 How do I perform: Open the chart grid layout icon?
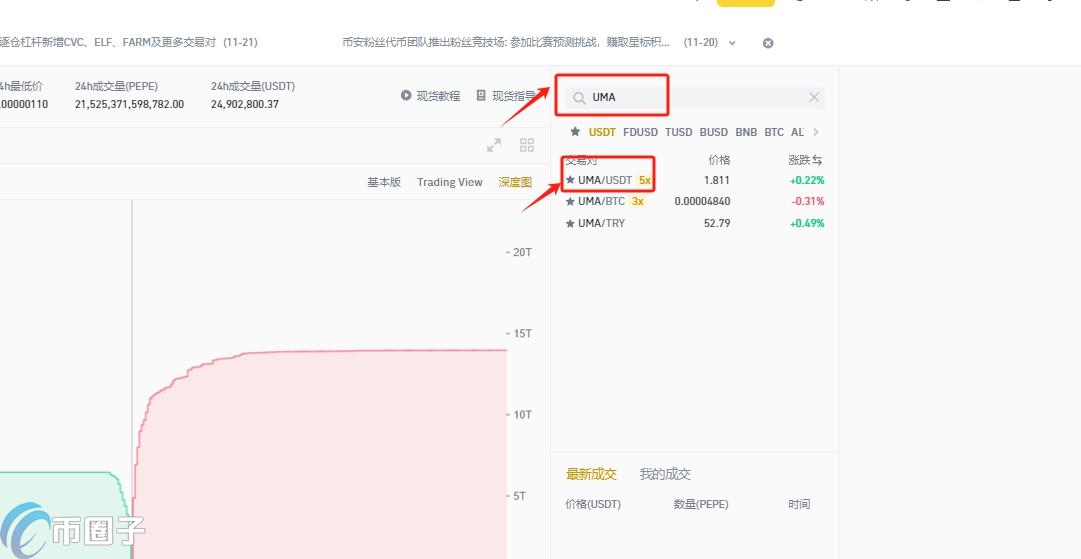coord(527,145)
